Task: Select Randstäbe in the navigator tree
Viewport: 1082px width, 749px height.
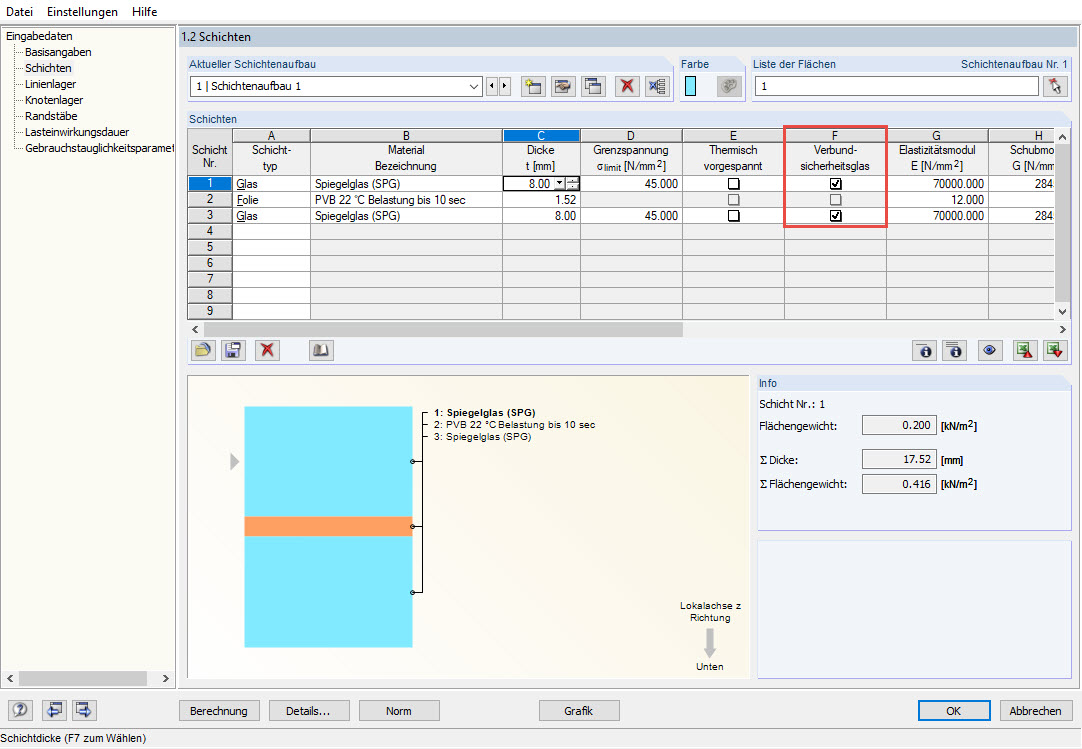Action: click(51, 116)
